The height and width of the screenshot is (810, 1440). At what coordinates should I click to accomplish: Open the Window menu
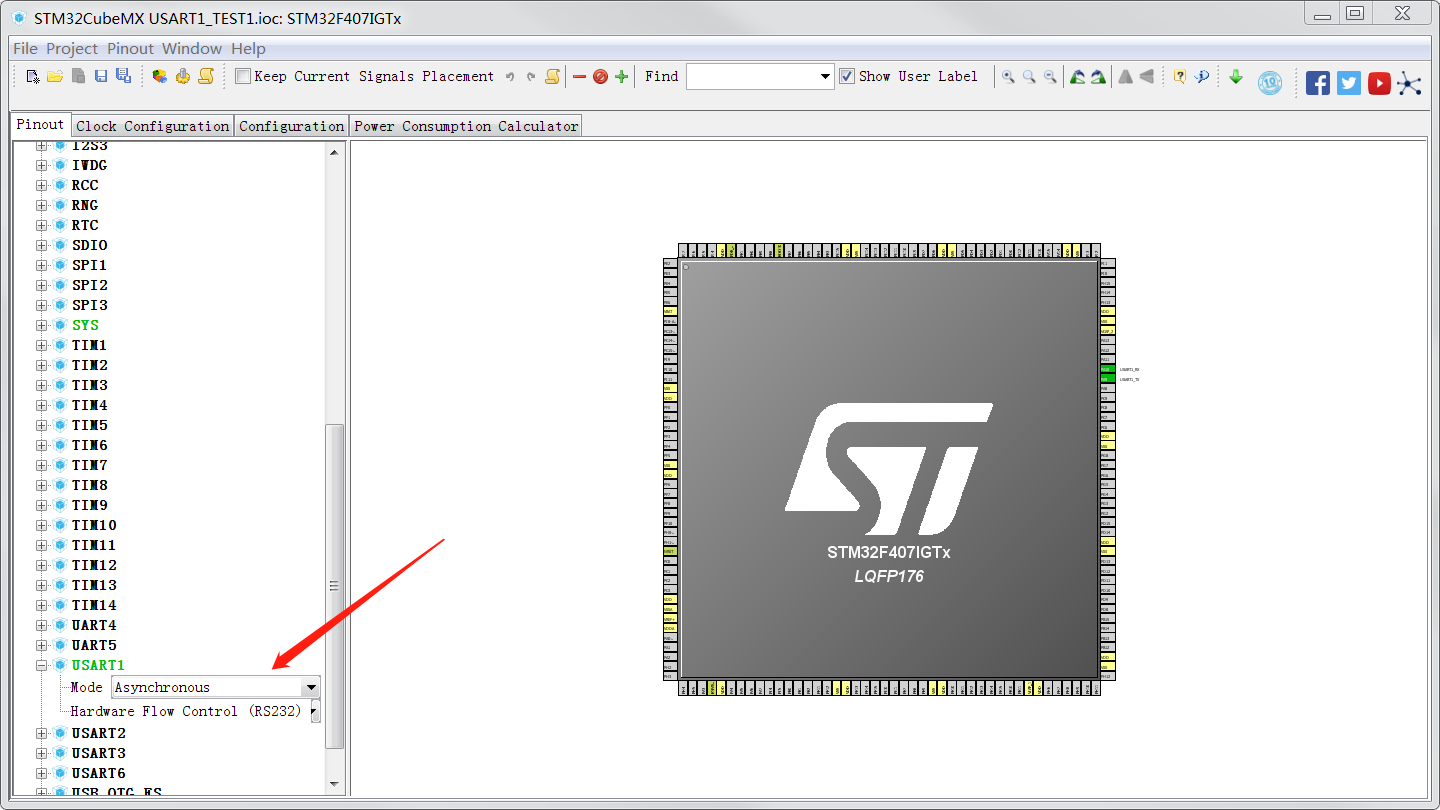point(192,48)
